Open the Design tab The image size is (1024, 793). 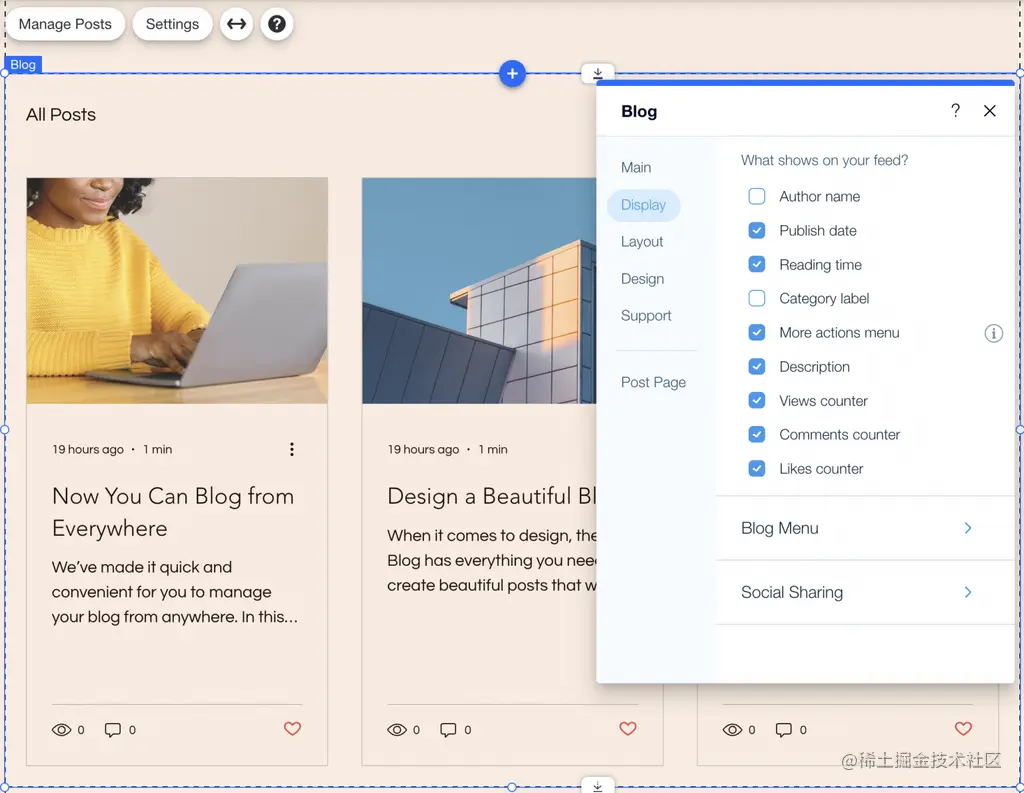point(643,279)
